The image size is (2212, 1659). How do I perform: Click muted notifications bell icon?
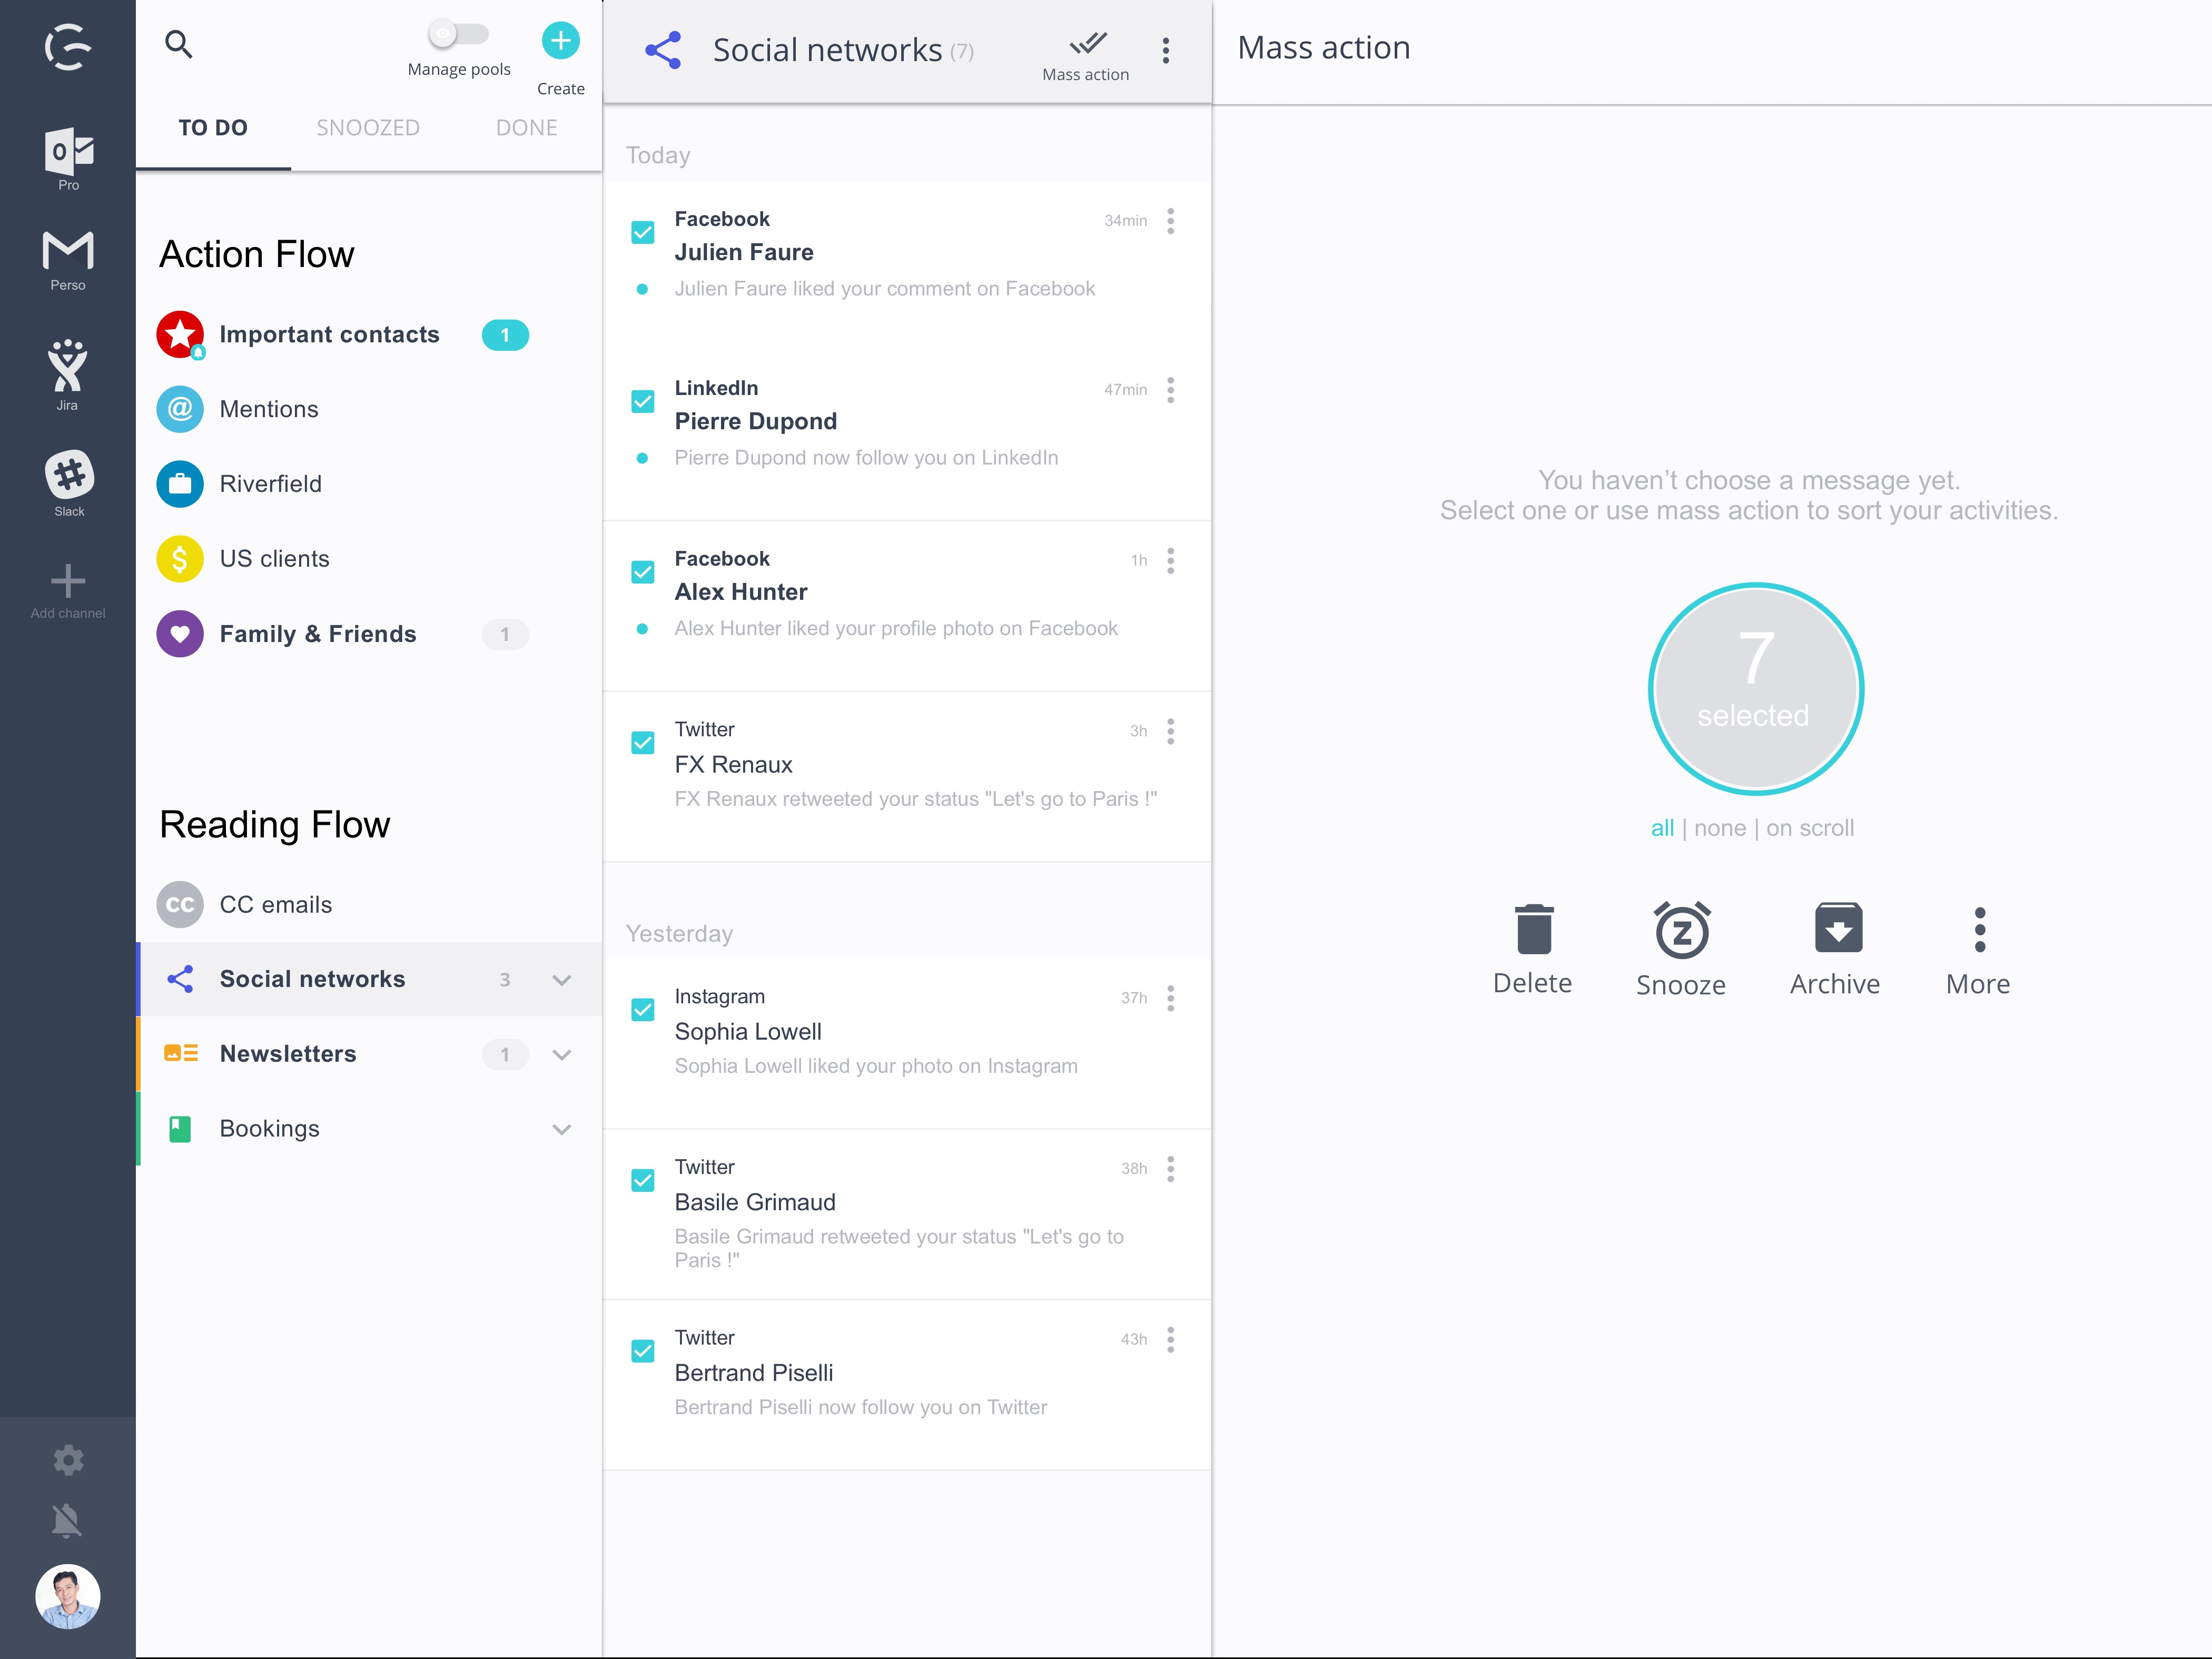pos(67,1520)
